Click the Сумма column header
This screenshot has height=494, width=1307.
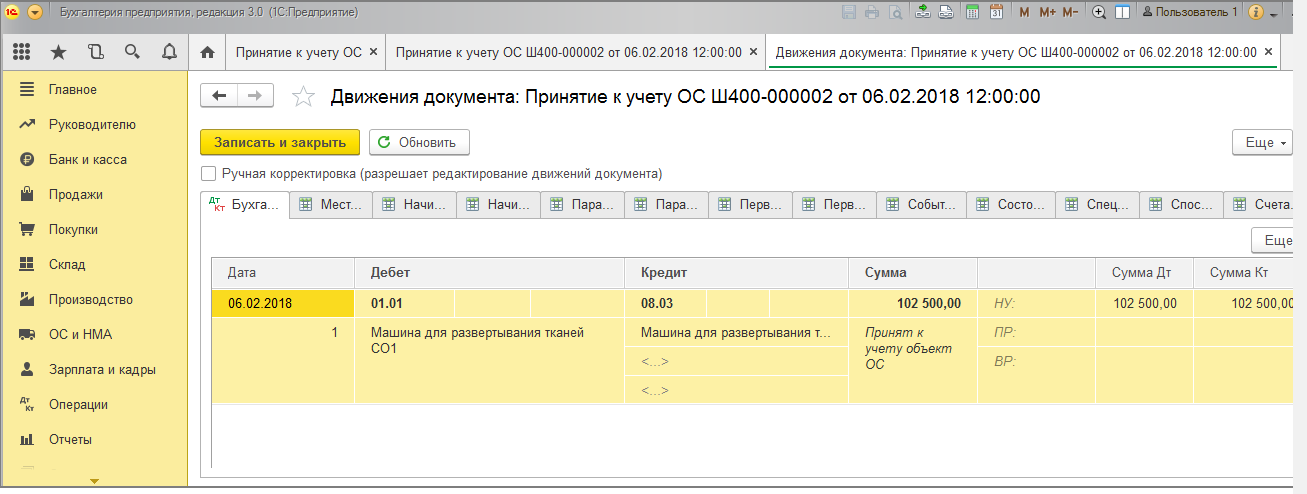(913, 272)
